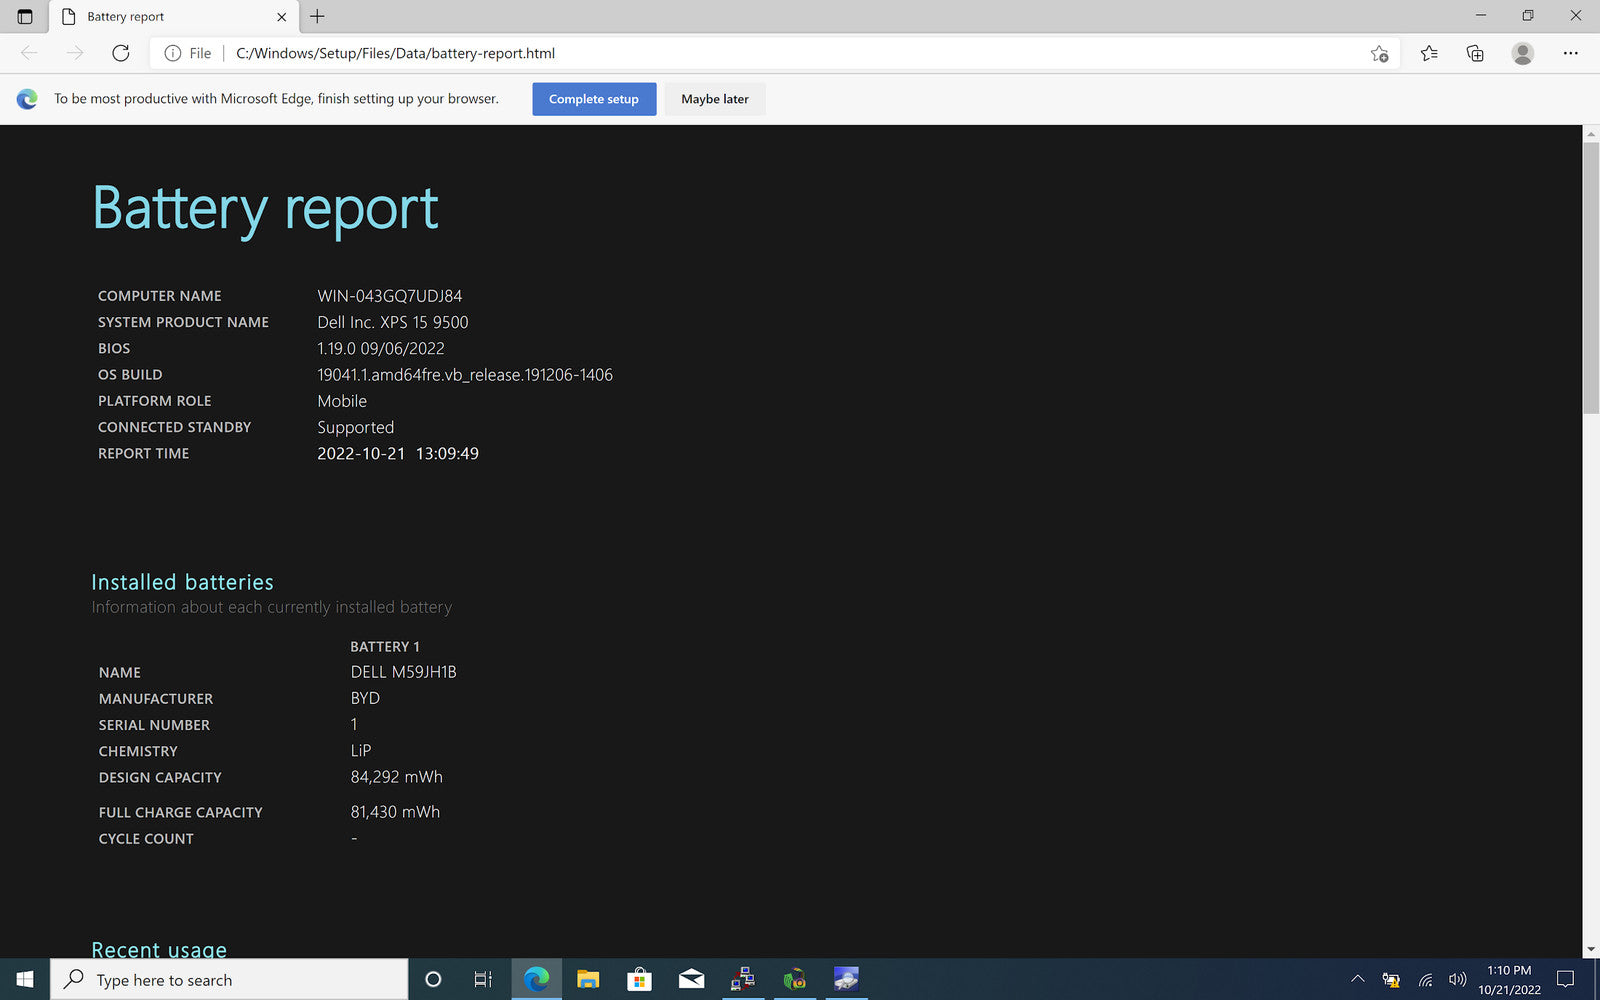Click the Battery report page title
The height and width of the screenshot is (1000, 1600).
265,209
